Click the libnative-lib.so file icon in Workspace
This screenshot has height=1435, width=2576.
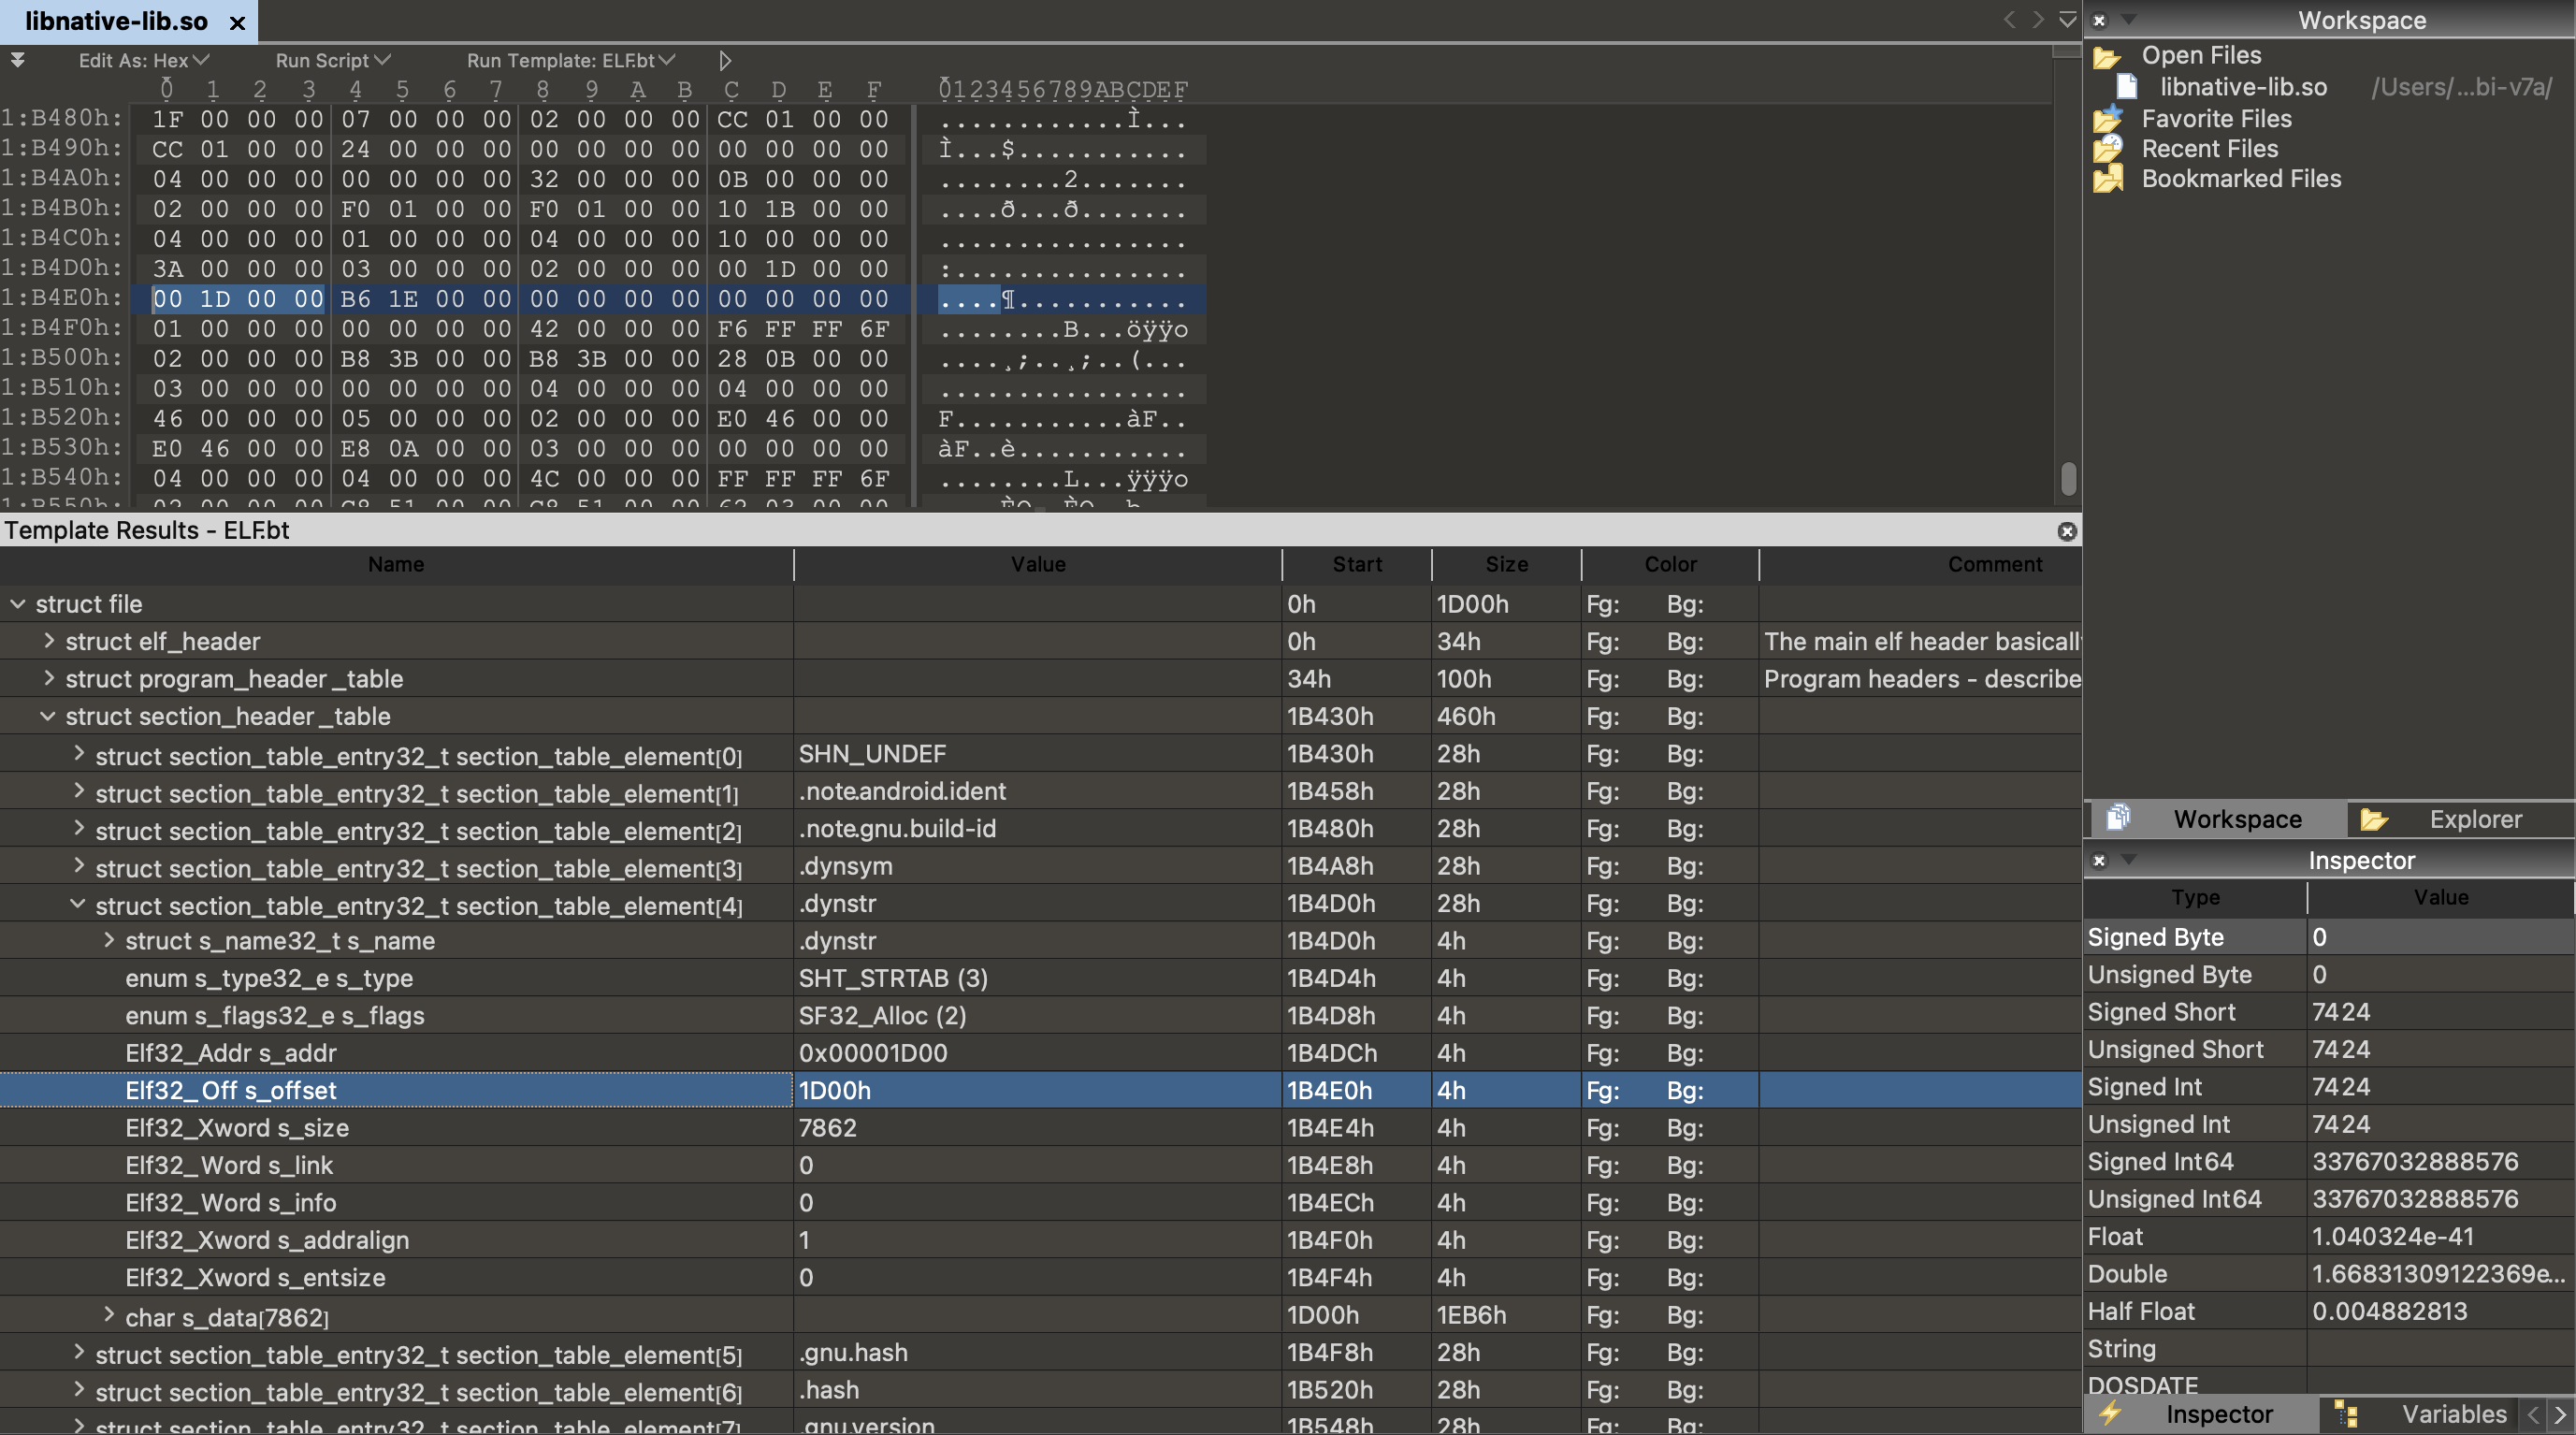[2127, 88]
